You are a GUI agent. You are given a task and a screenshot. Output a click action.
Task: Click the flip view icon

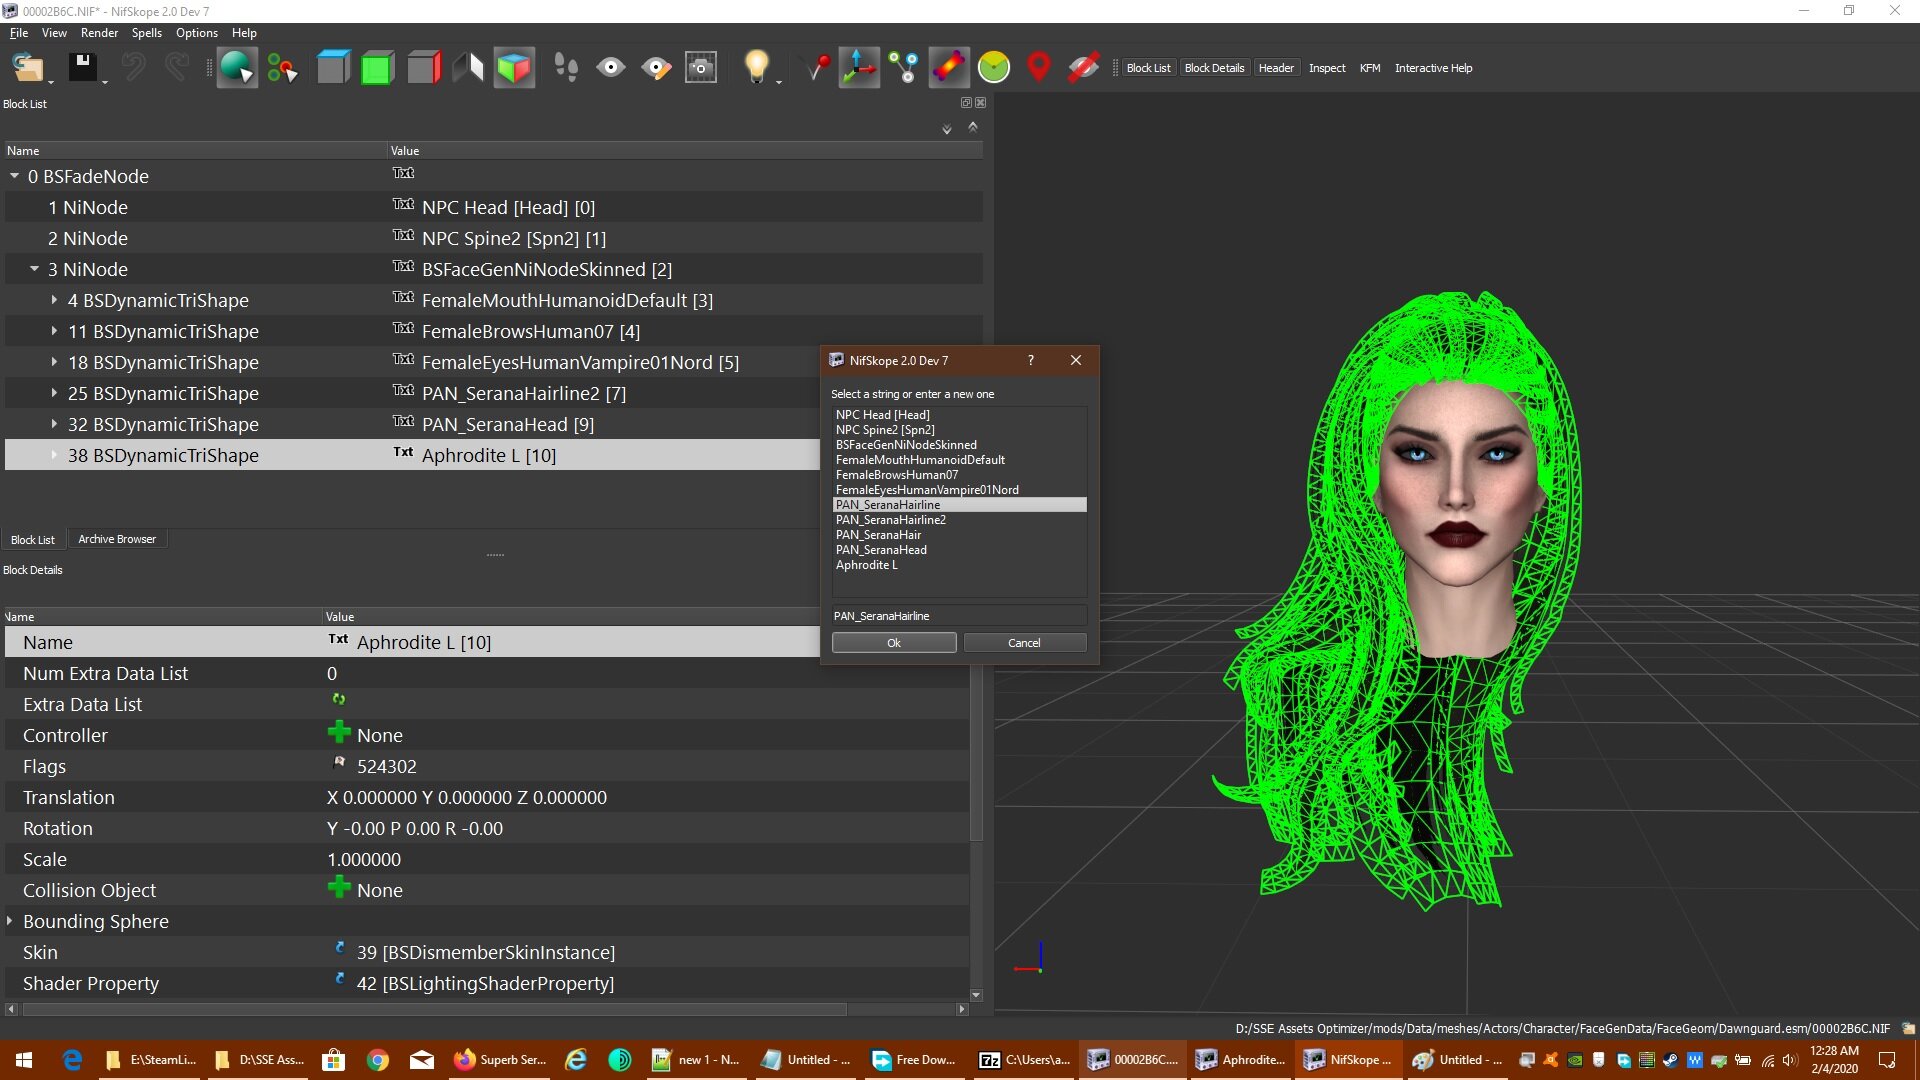[x=468, y=68]
